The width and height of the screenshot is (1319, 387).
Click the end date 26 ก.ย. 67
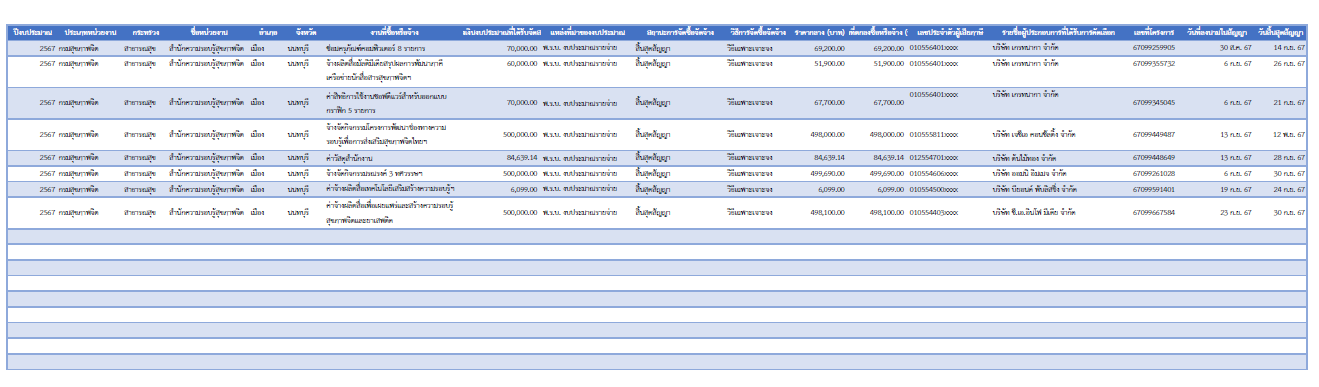click(x=1289, y=64)
